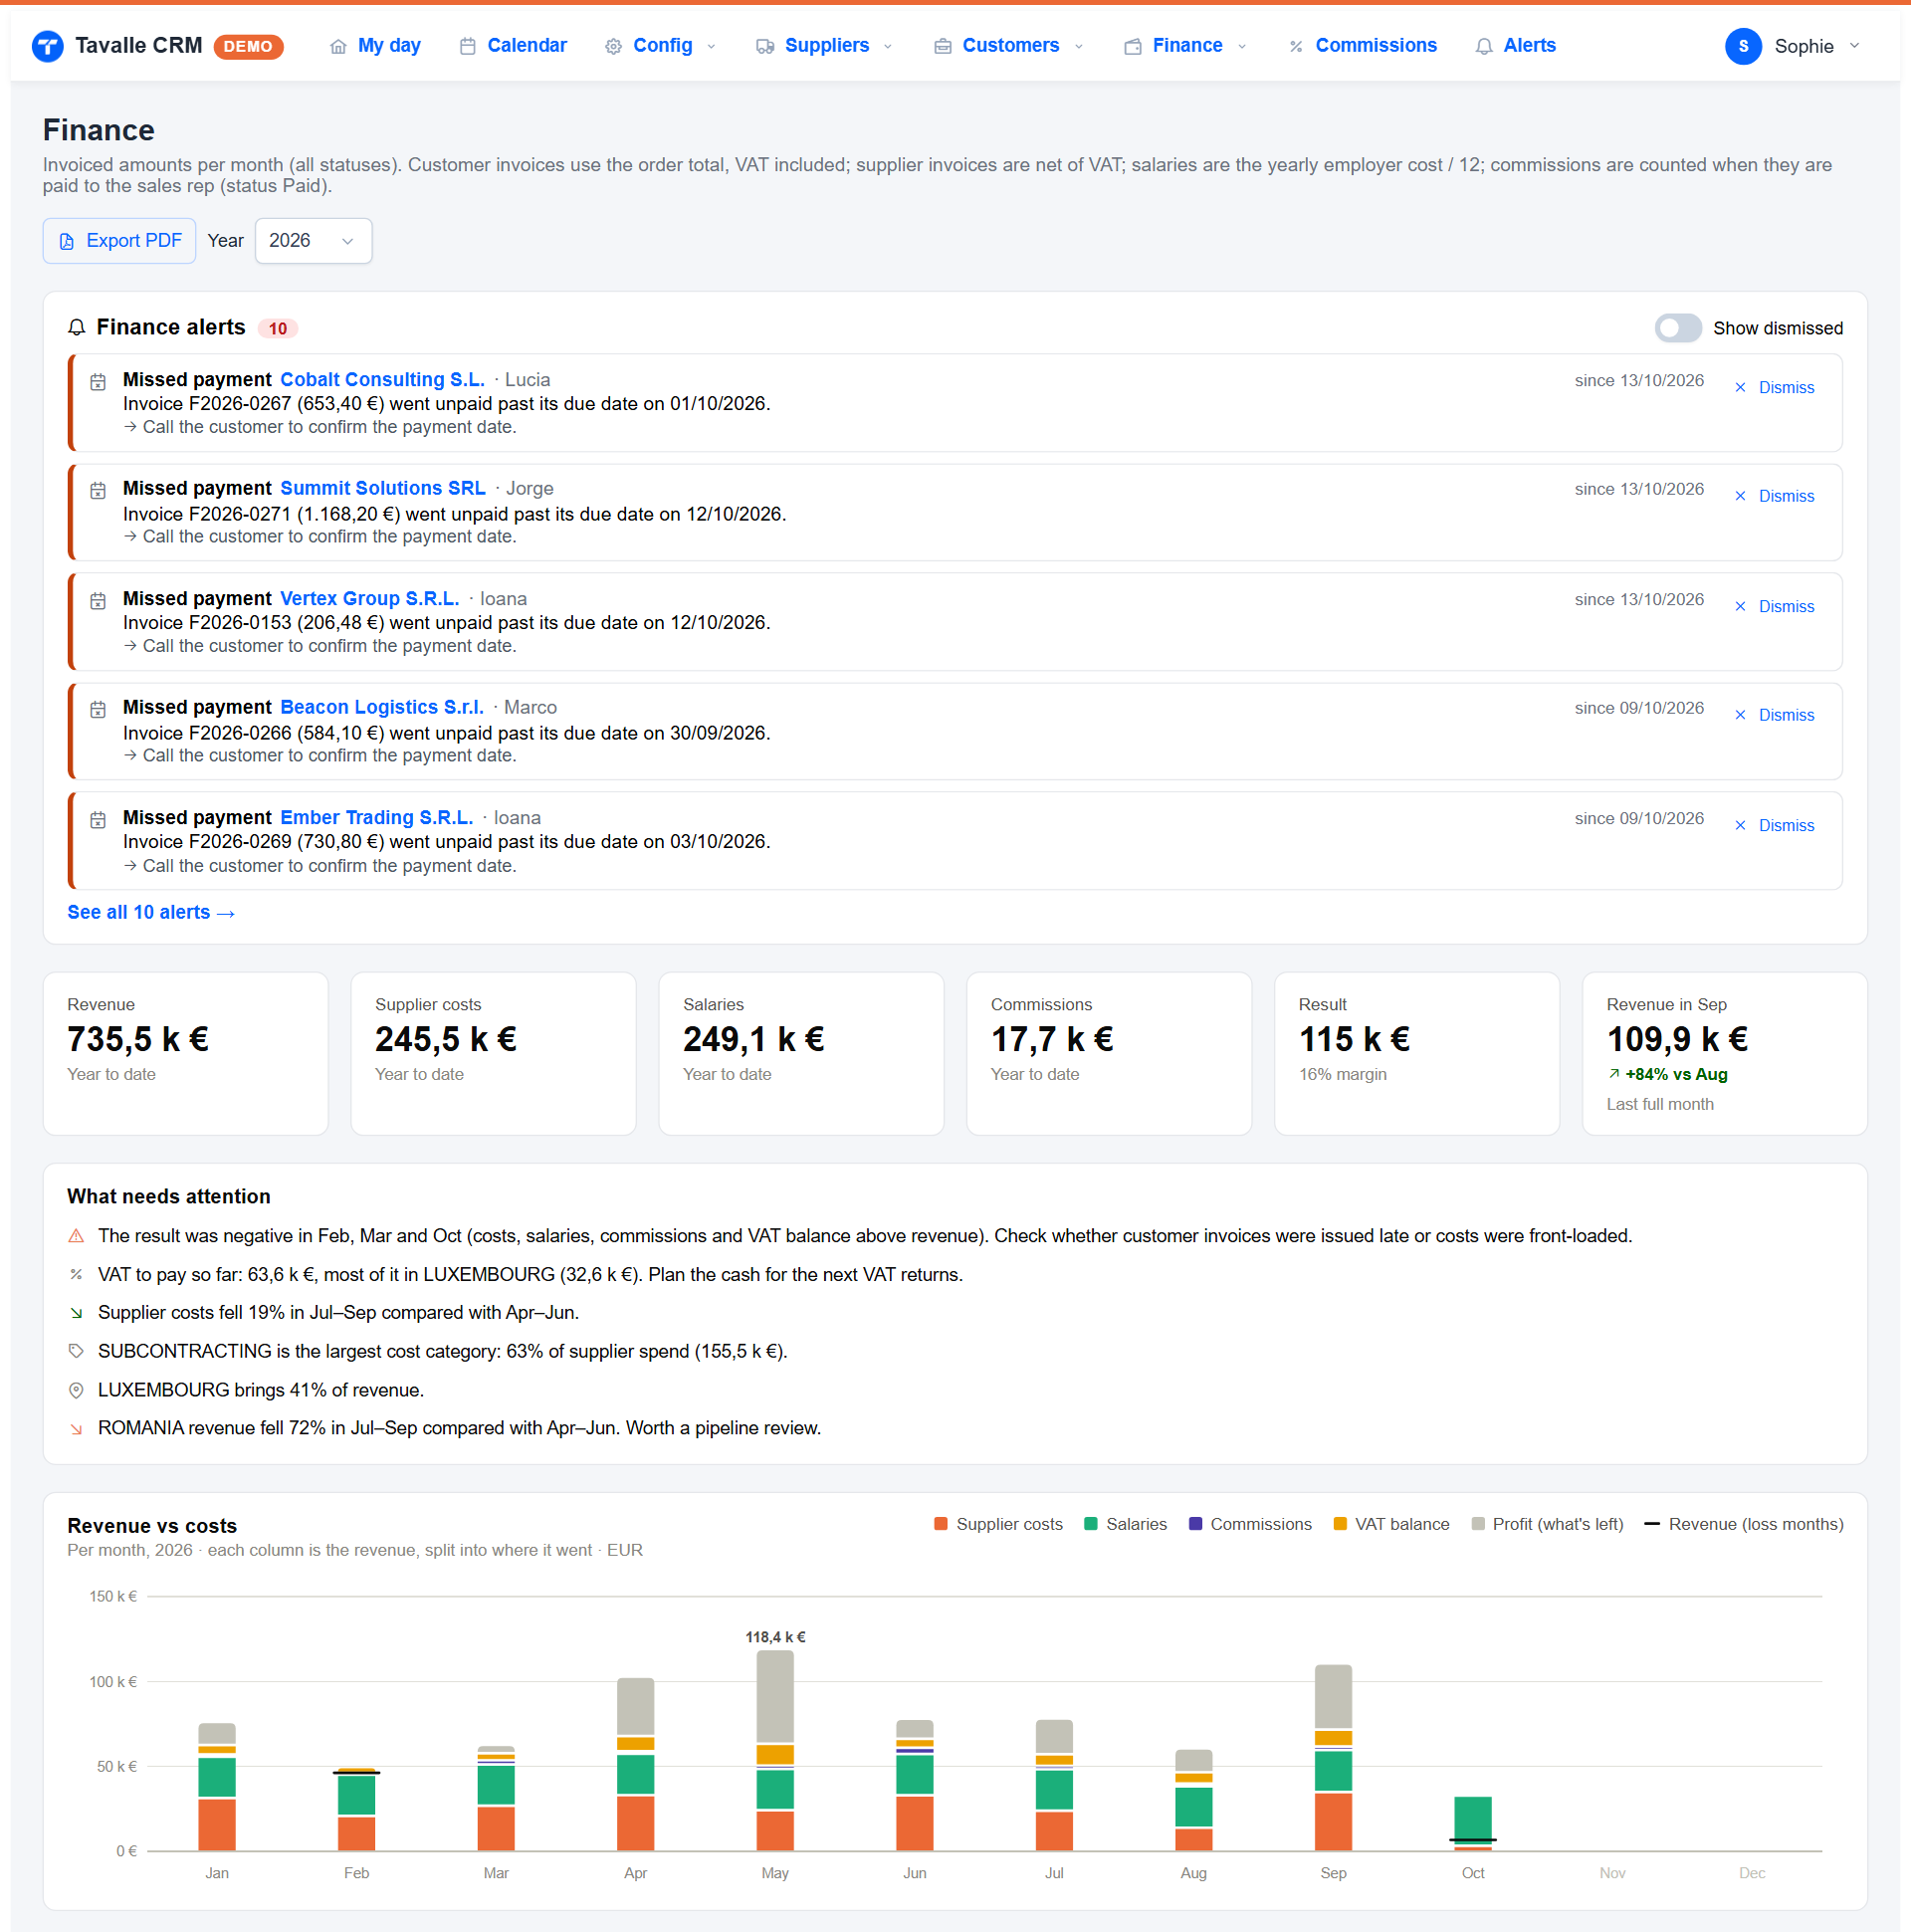1911x1932 pixels.
Task: Toggle Supplier costs series in chart legend
Action: (997, 1524)
